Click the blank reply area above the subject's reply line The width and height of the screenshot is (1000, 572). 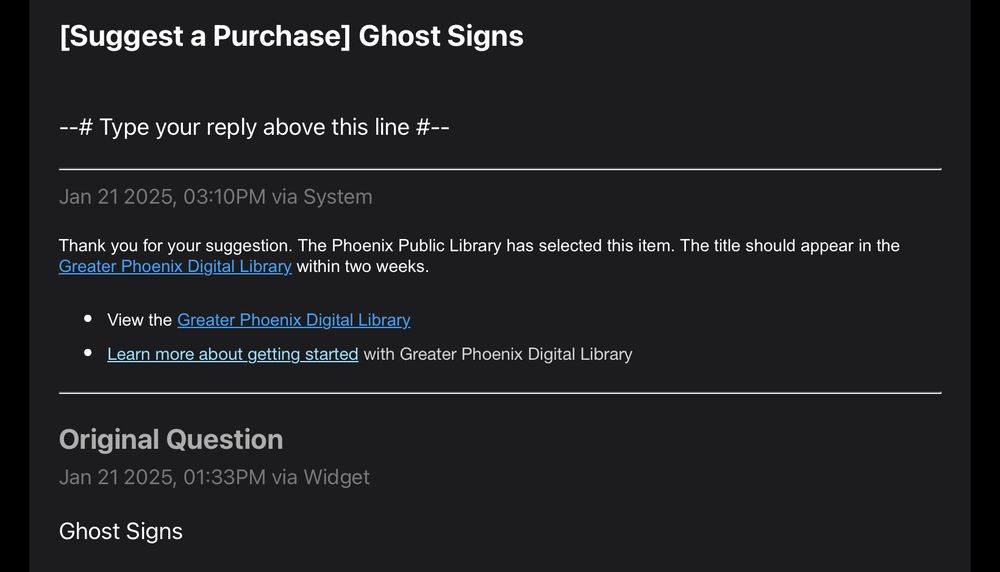[x=500, y=83]
